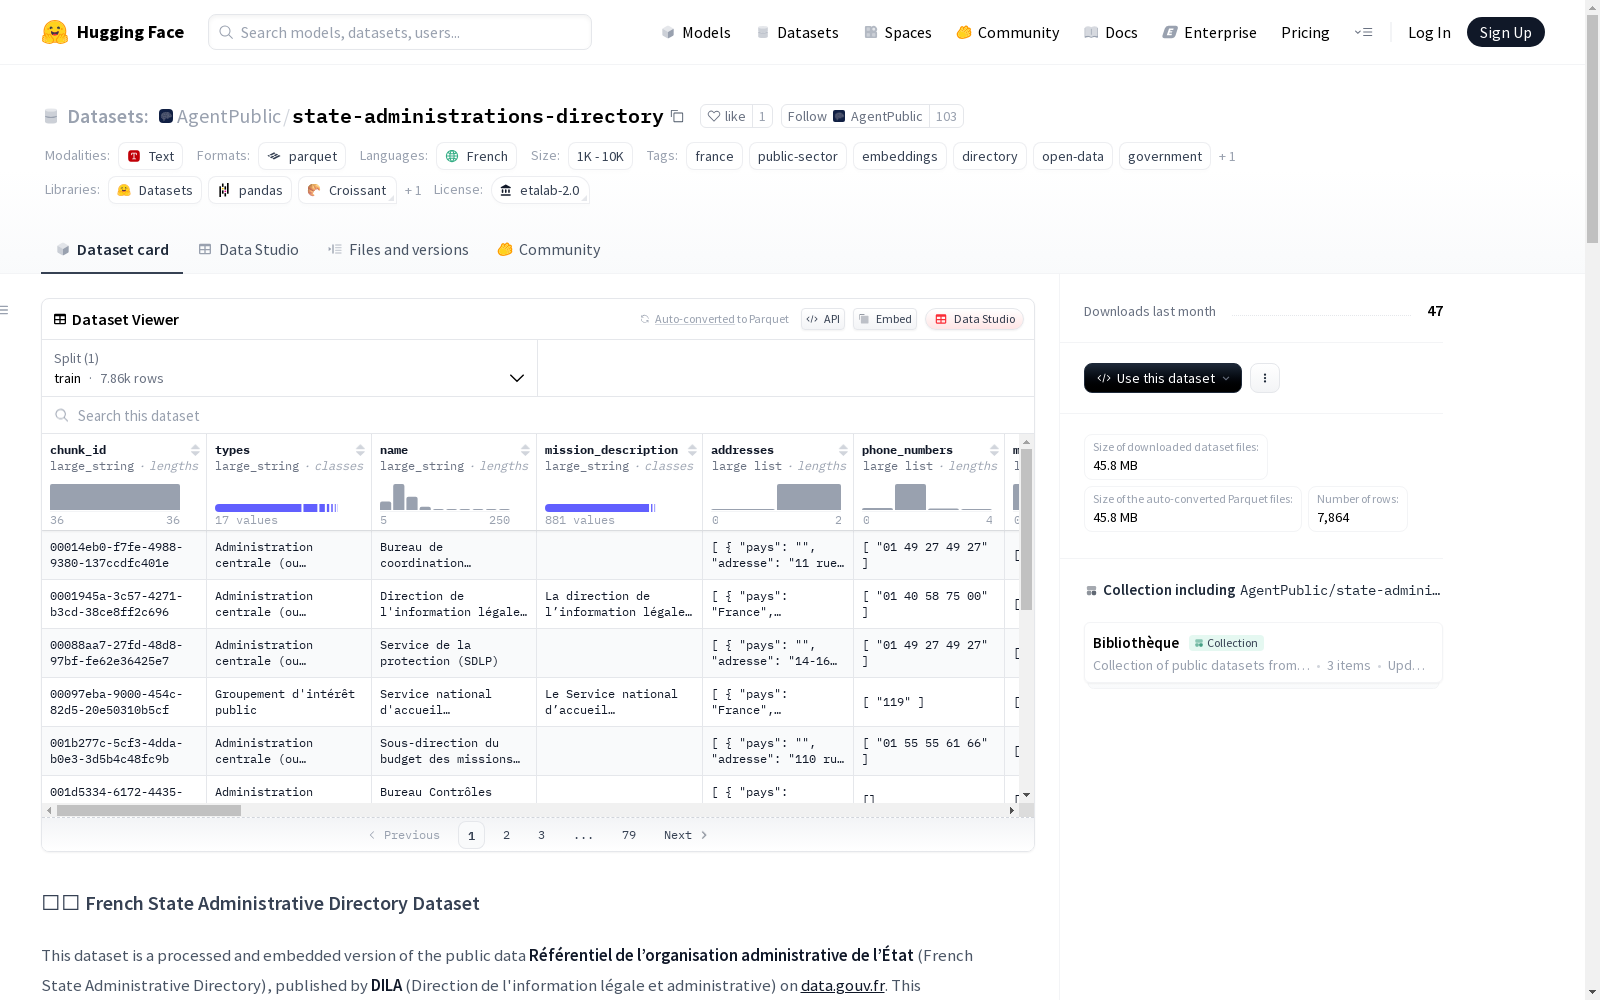Click the pandas library tag
This screenshot has width=1600, height=1000.
click(x=250, y=190)
